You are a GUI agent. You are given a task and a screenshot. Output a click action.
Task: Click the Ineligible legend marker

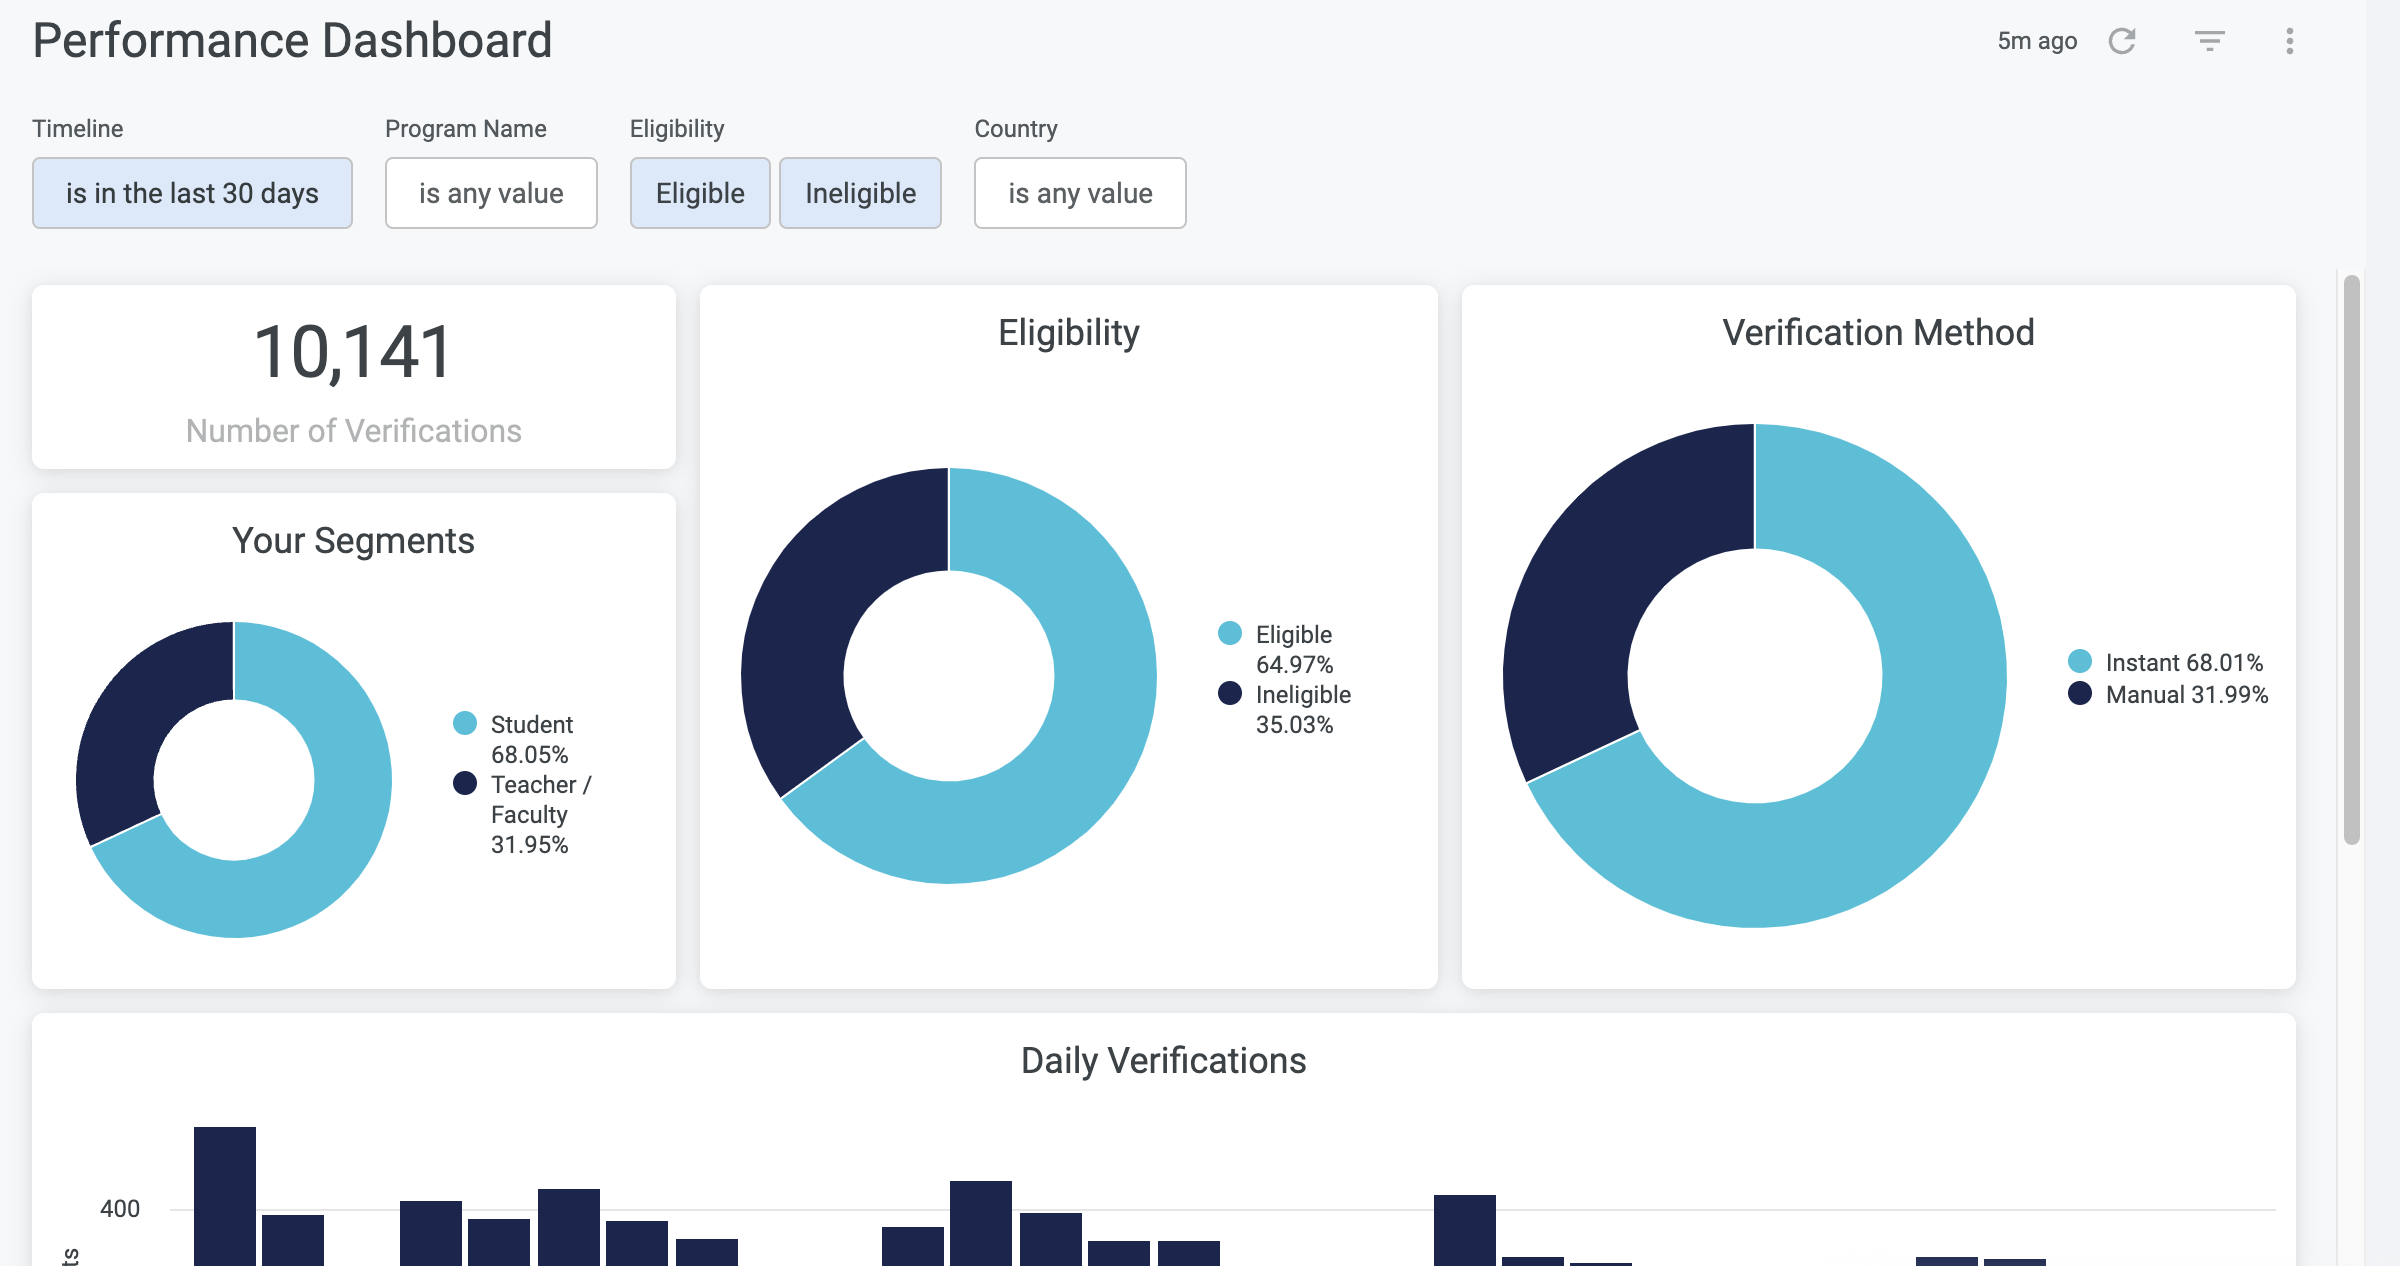tap(1229, 693)
